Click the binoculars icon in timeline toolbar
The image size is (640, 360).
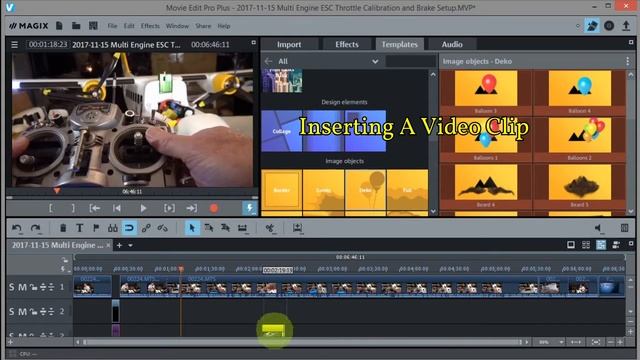point(113,228)
